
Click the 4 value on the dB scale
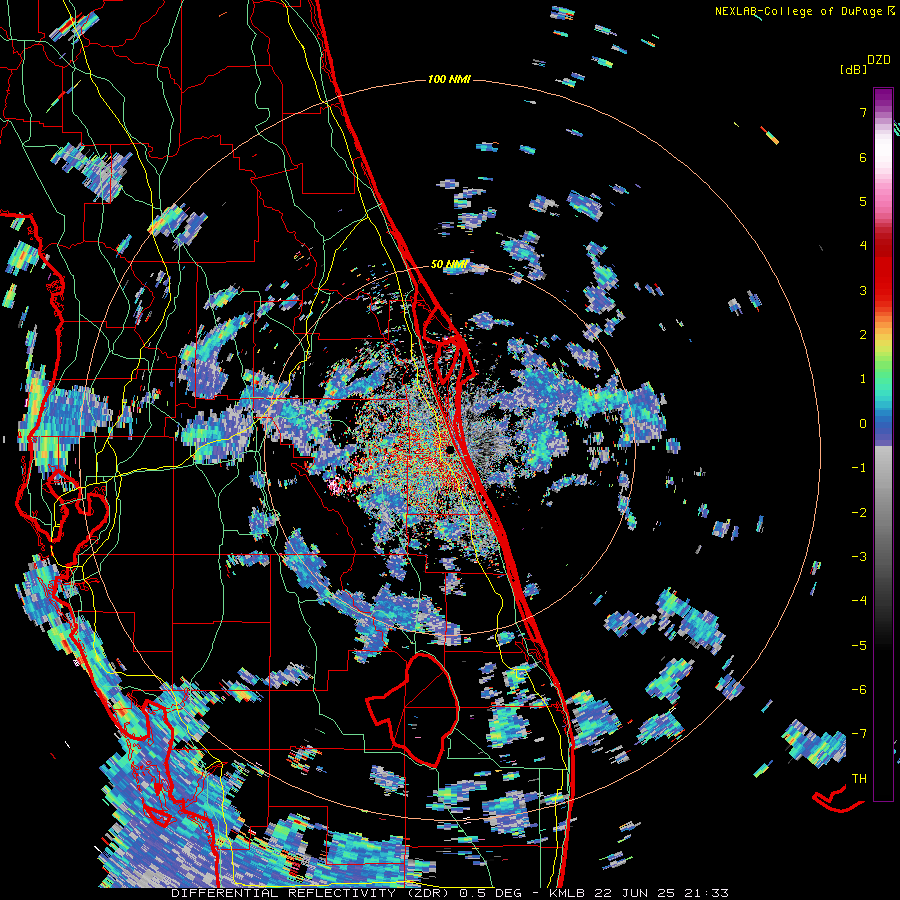(x=863, y=246)
